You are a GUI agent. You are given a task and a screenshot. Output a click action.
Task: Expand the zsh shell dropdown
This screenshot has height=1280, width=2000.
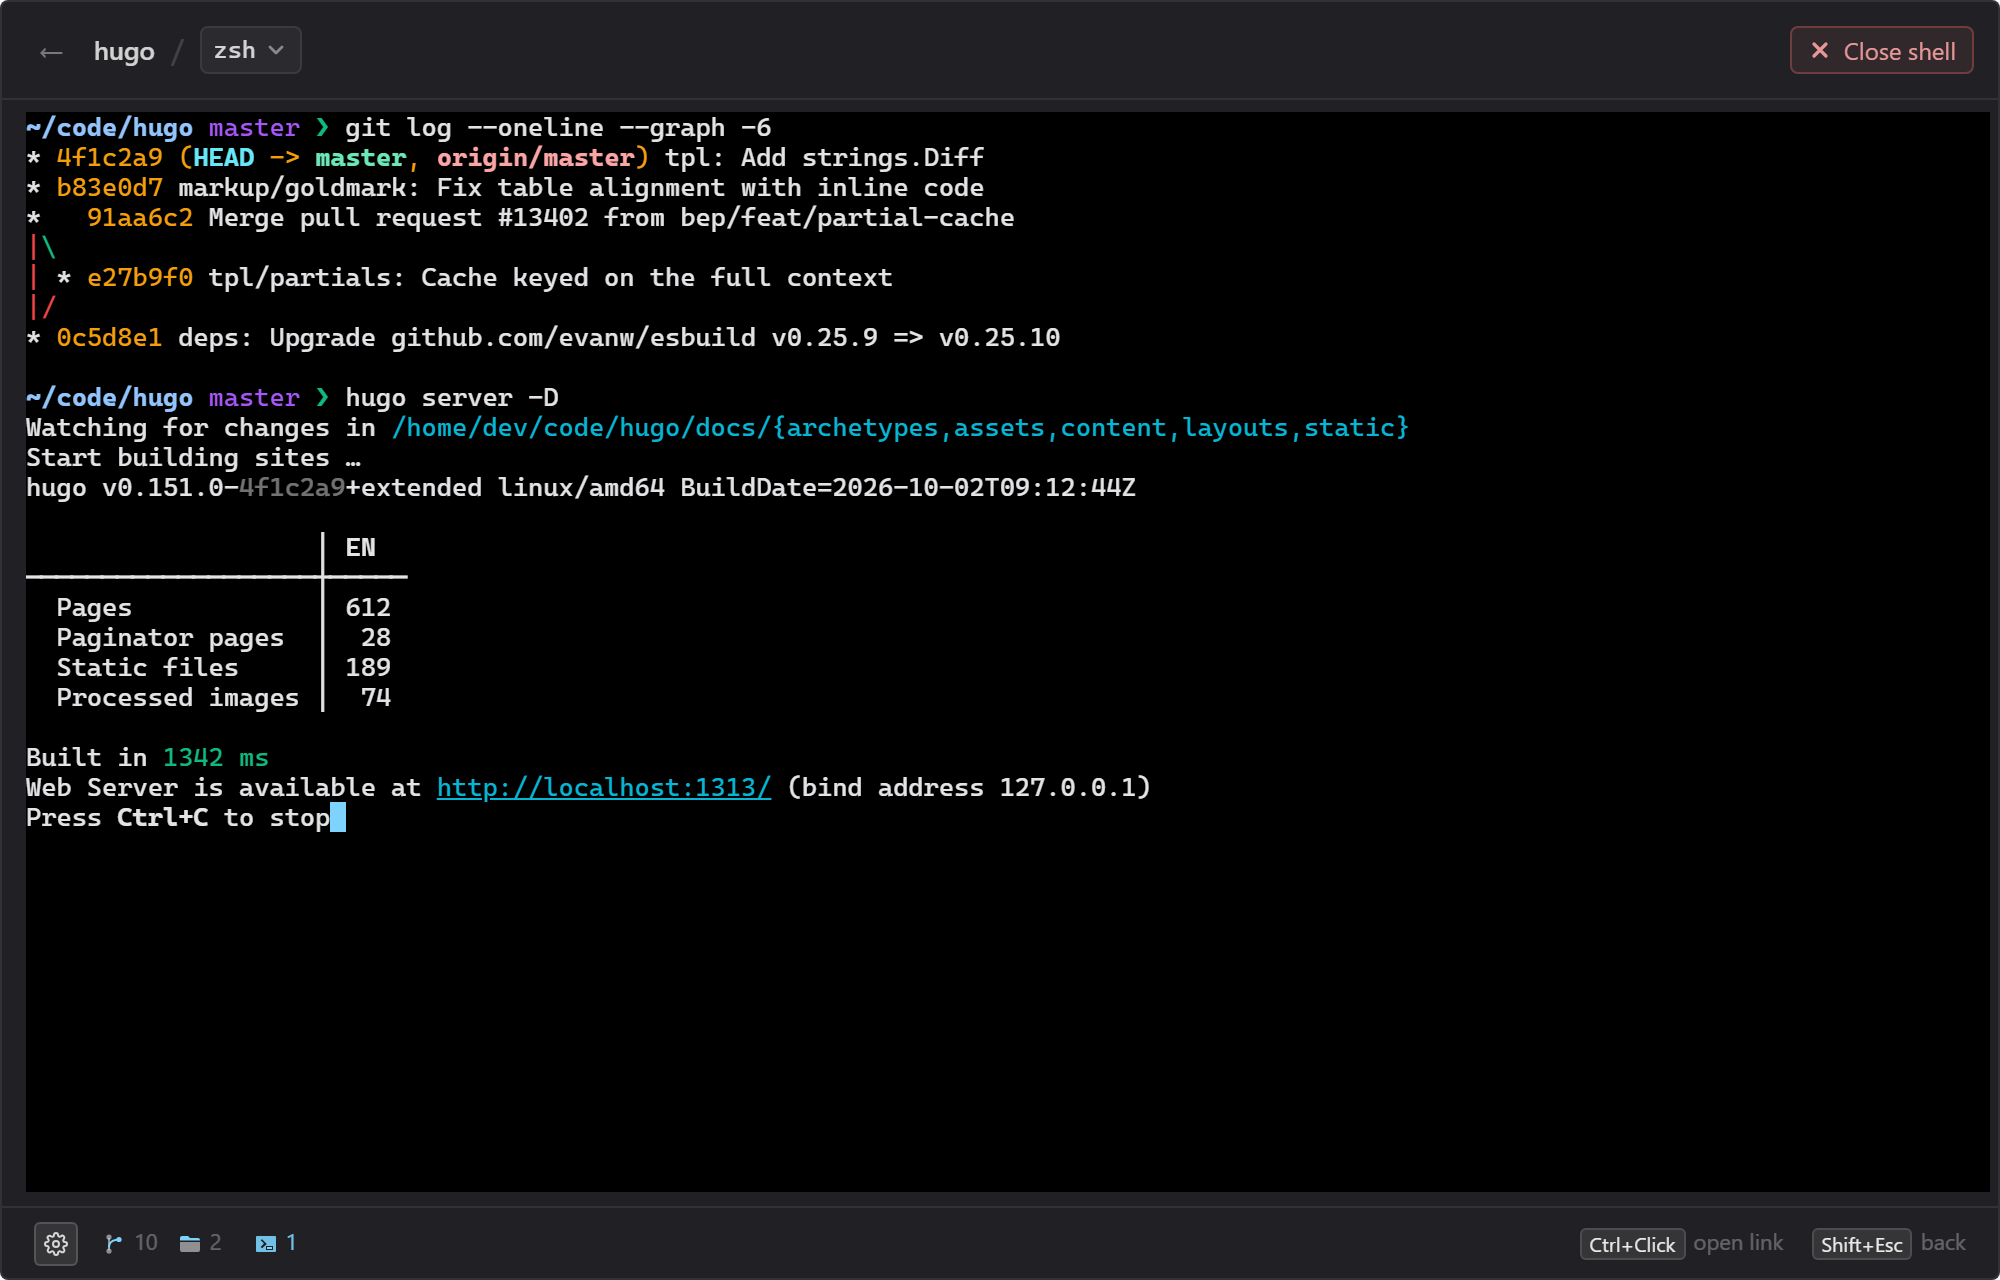(250, 50)
